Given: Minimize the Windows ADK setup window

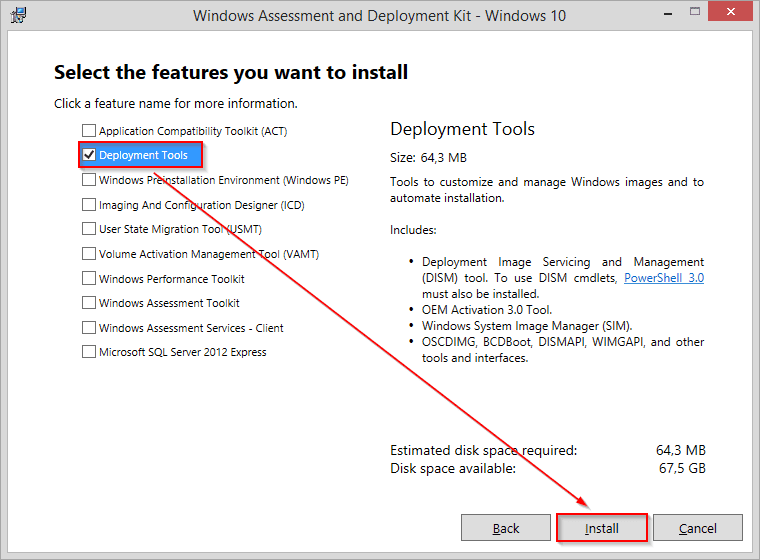Looking at the screenshot, I should [x=668, y=13].
